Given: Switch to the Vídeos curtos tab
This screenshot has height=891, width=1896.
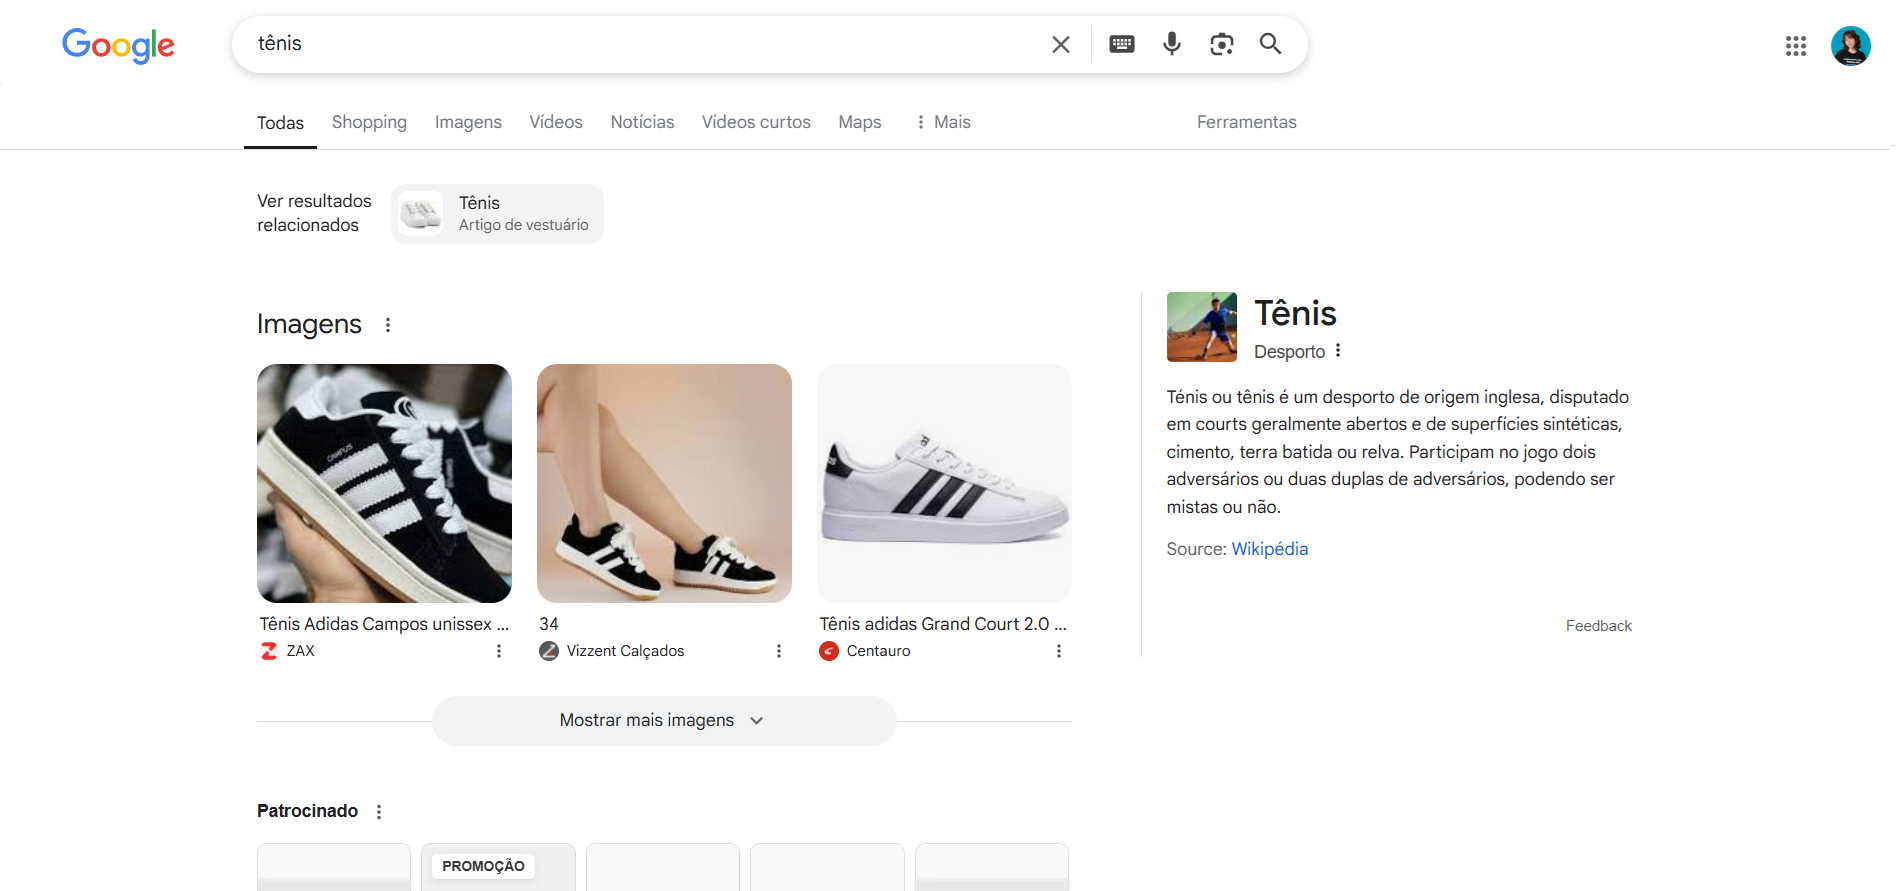Looking at the screenshot, I should (756, 122).
